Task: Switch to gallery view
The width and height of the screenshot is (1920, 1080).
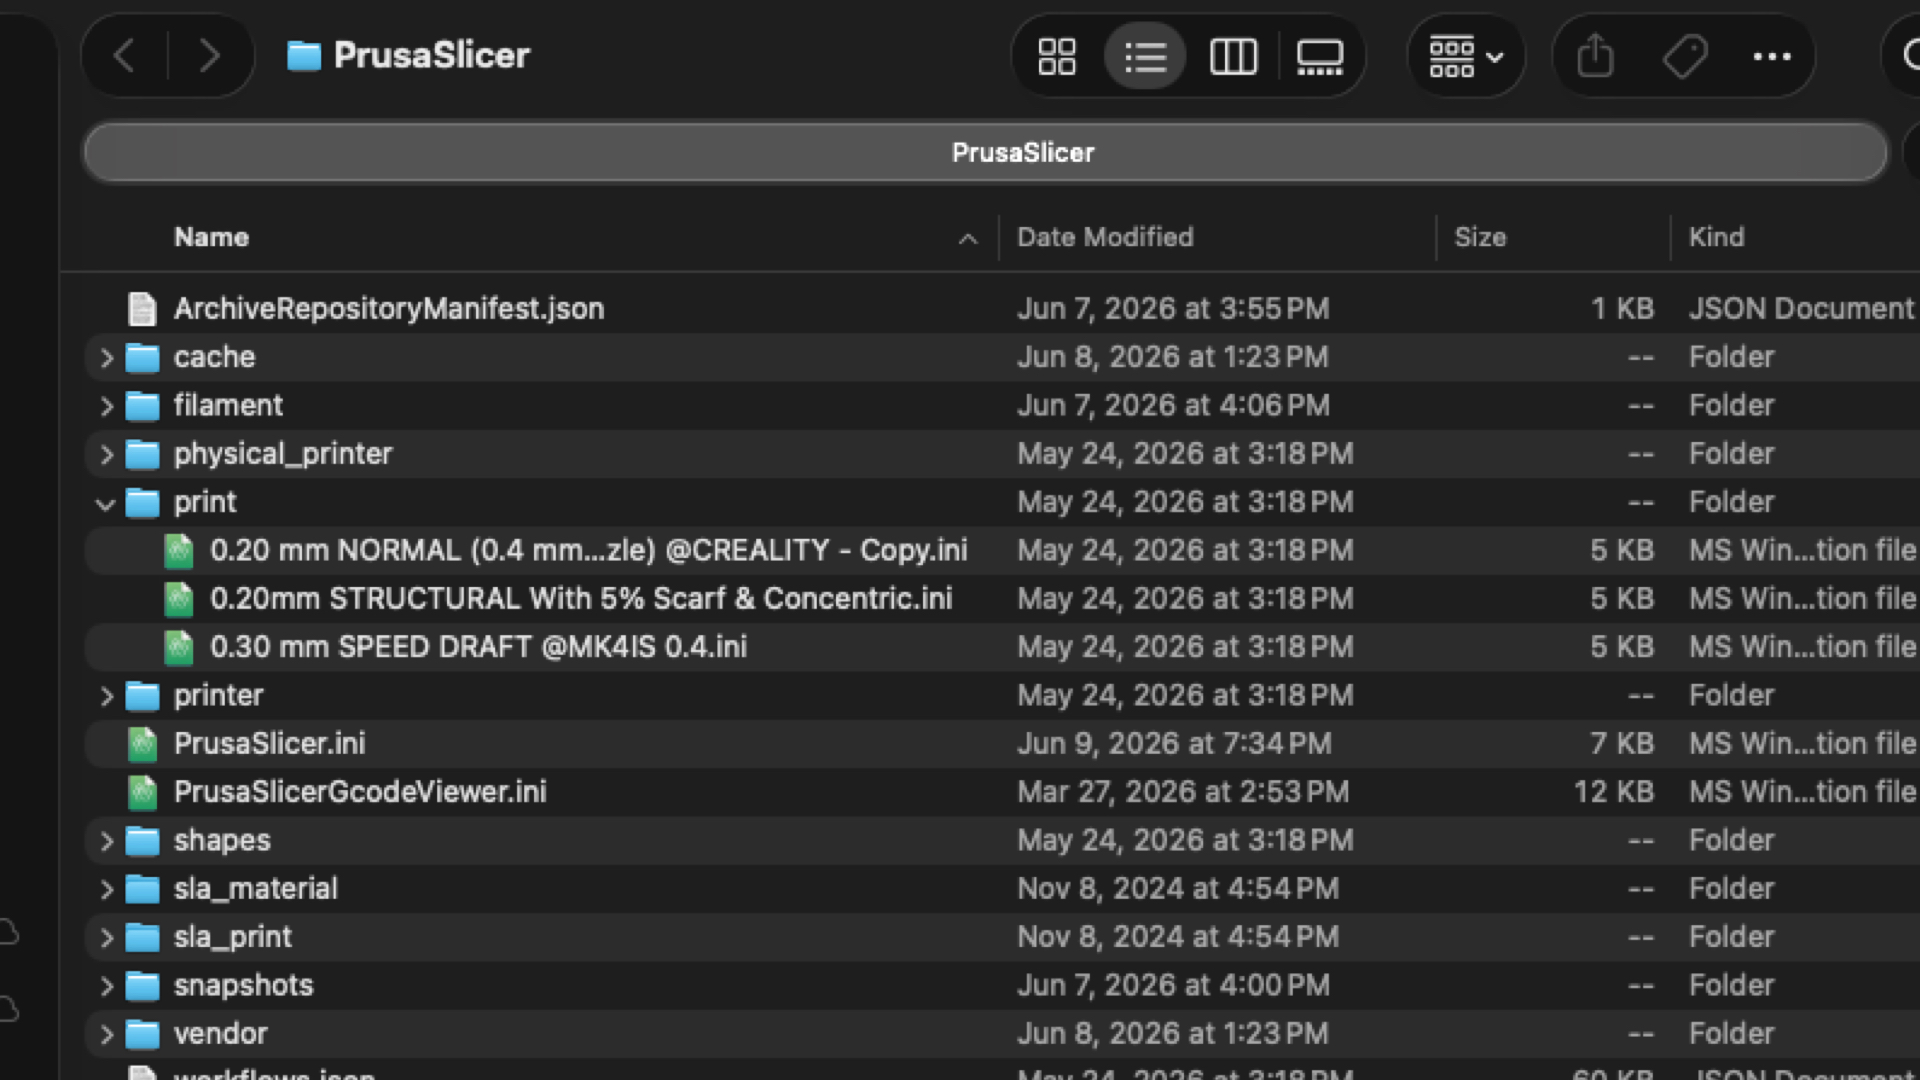Action: 1320,56
